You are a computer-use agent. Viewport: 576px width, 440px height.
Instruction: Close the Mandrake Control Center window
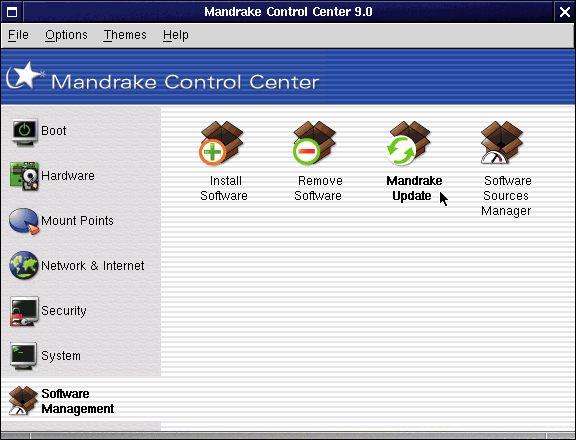565,12
